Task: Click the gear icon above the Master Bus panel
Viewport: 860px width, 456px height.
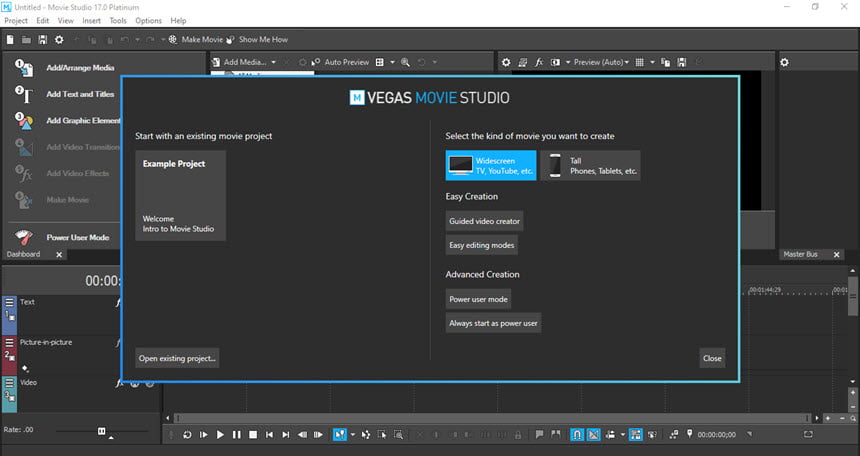Action: tap(784, 62)
